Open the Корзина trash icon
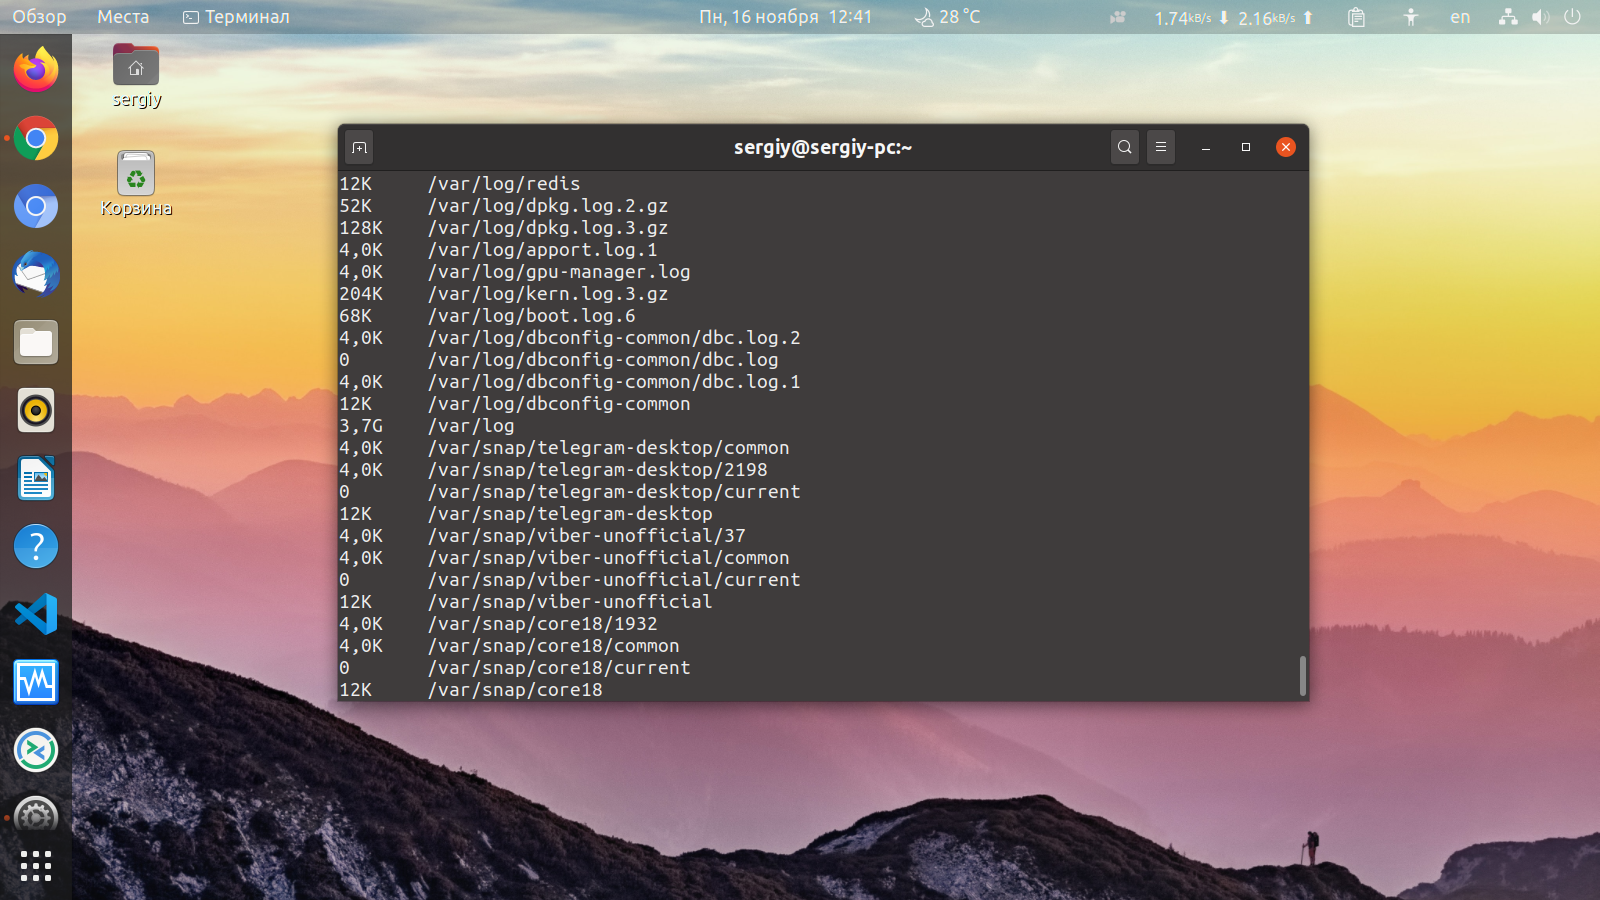 pyautogui.click(x=136, y=184)
